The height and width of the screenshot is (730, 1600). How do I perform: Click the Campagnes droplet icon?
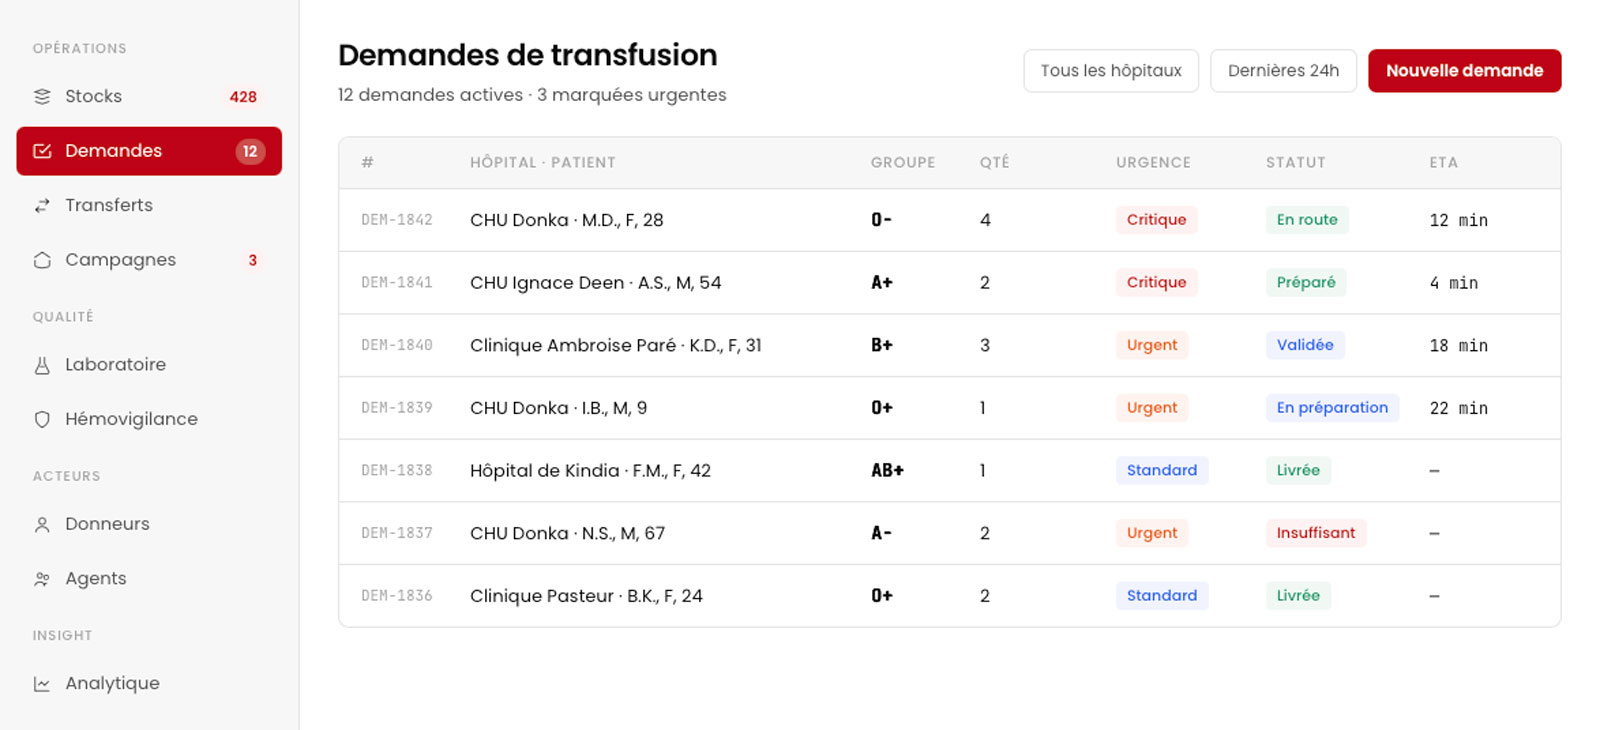pos(42,260)
